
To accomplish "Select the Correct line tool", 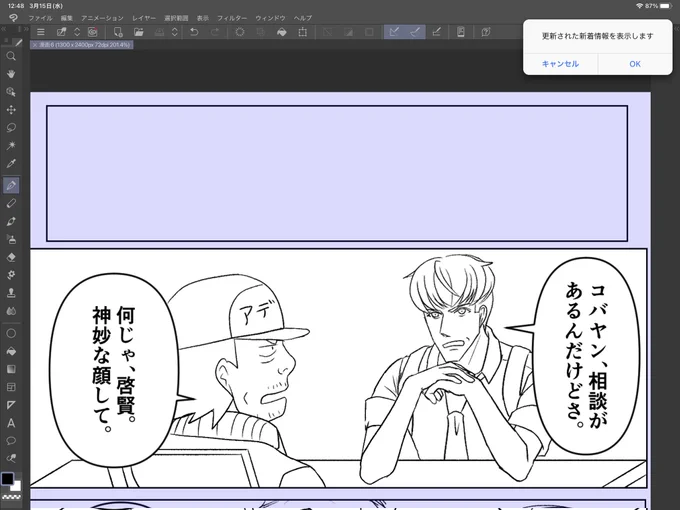I will [11, 458].
